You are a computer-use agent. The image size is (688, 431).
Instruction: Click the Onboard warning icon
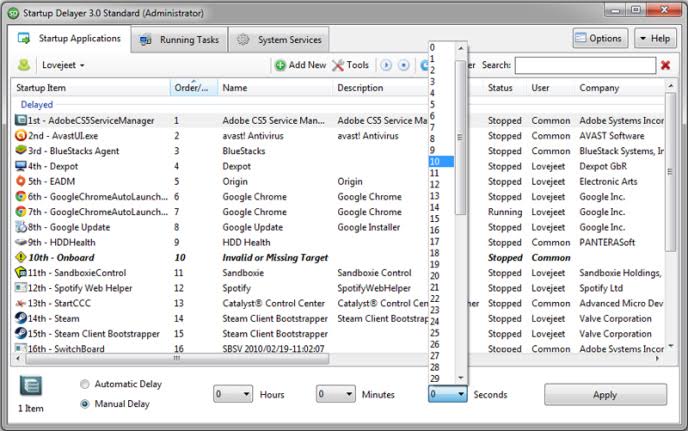click(x=21, y=257)
